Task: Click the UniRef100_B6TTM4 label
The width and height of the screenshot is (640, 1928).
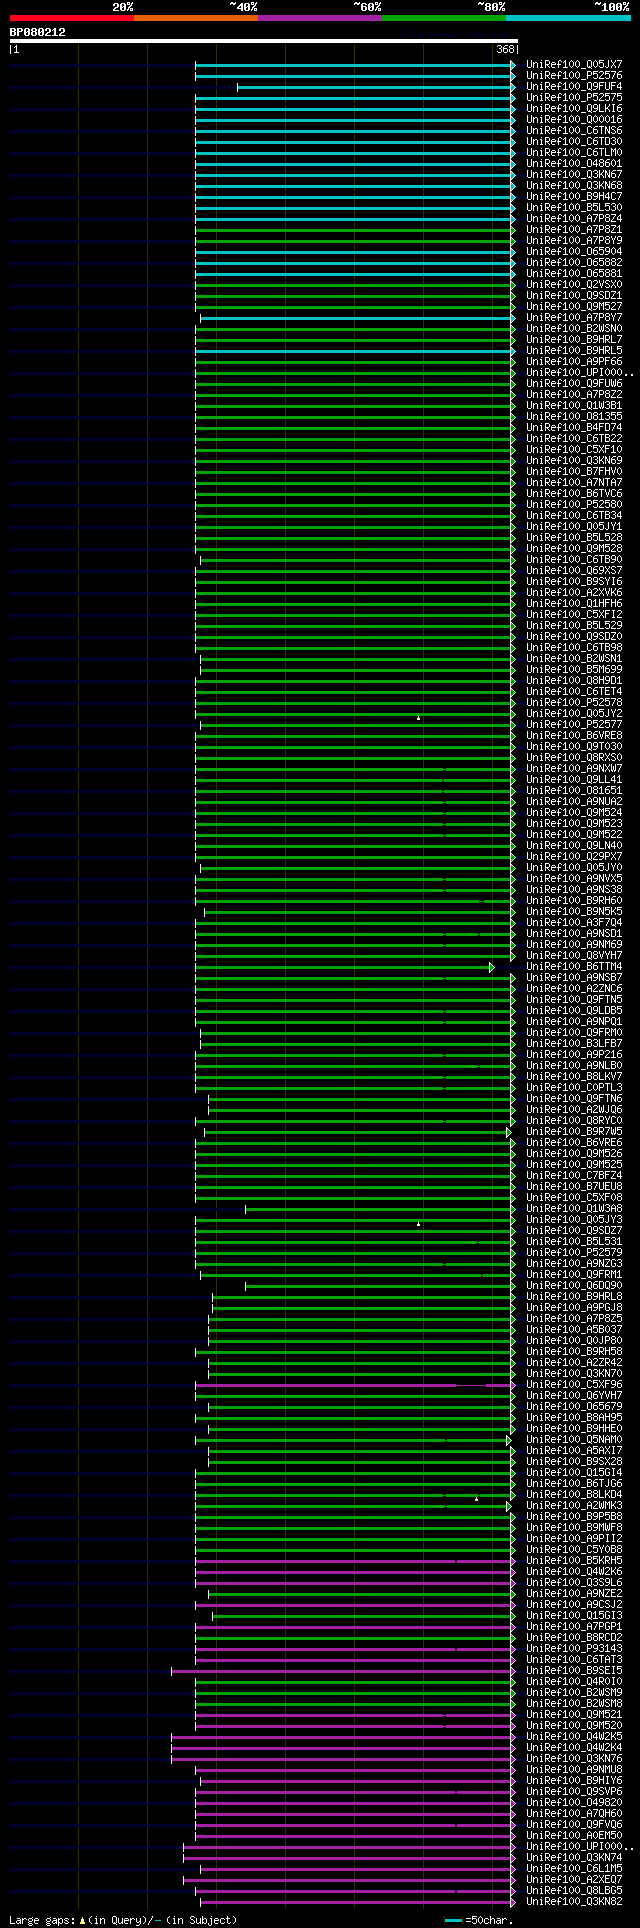Action: pos(574,967)
